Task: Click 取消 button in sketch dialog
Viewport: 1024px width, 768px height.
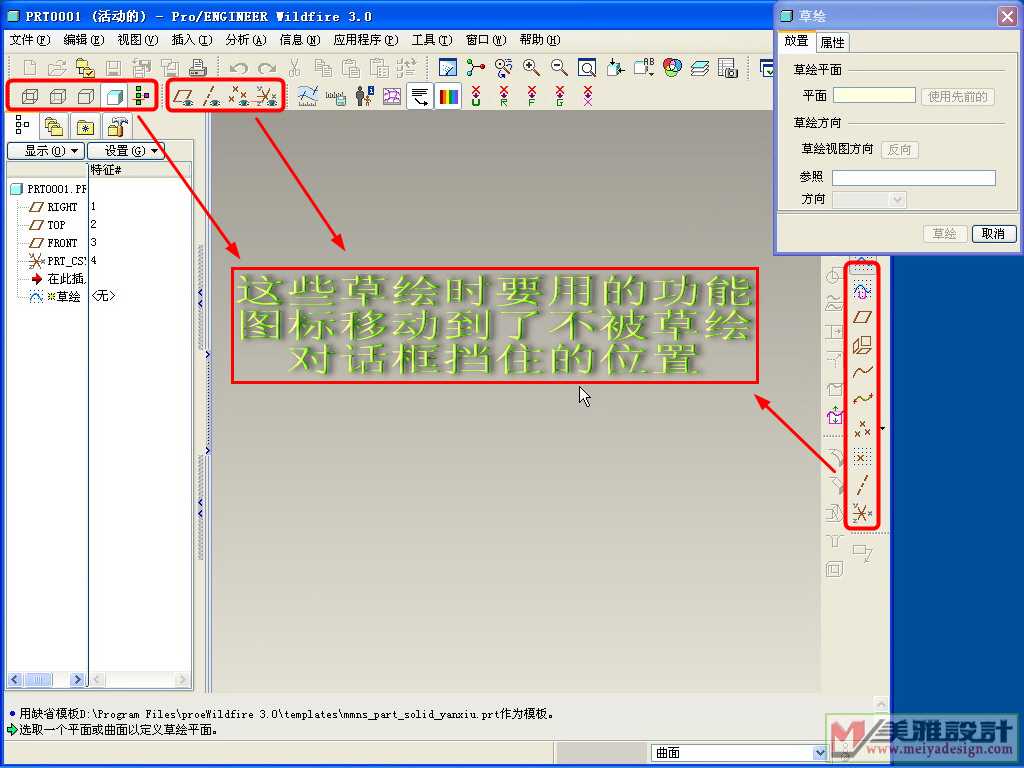Action: 993,234
